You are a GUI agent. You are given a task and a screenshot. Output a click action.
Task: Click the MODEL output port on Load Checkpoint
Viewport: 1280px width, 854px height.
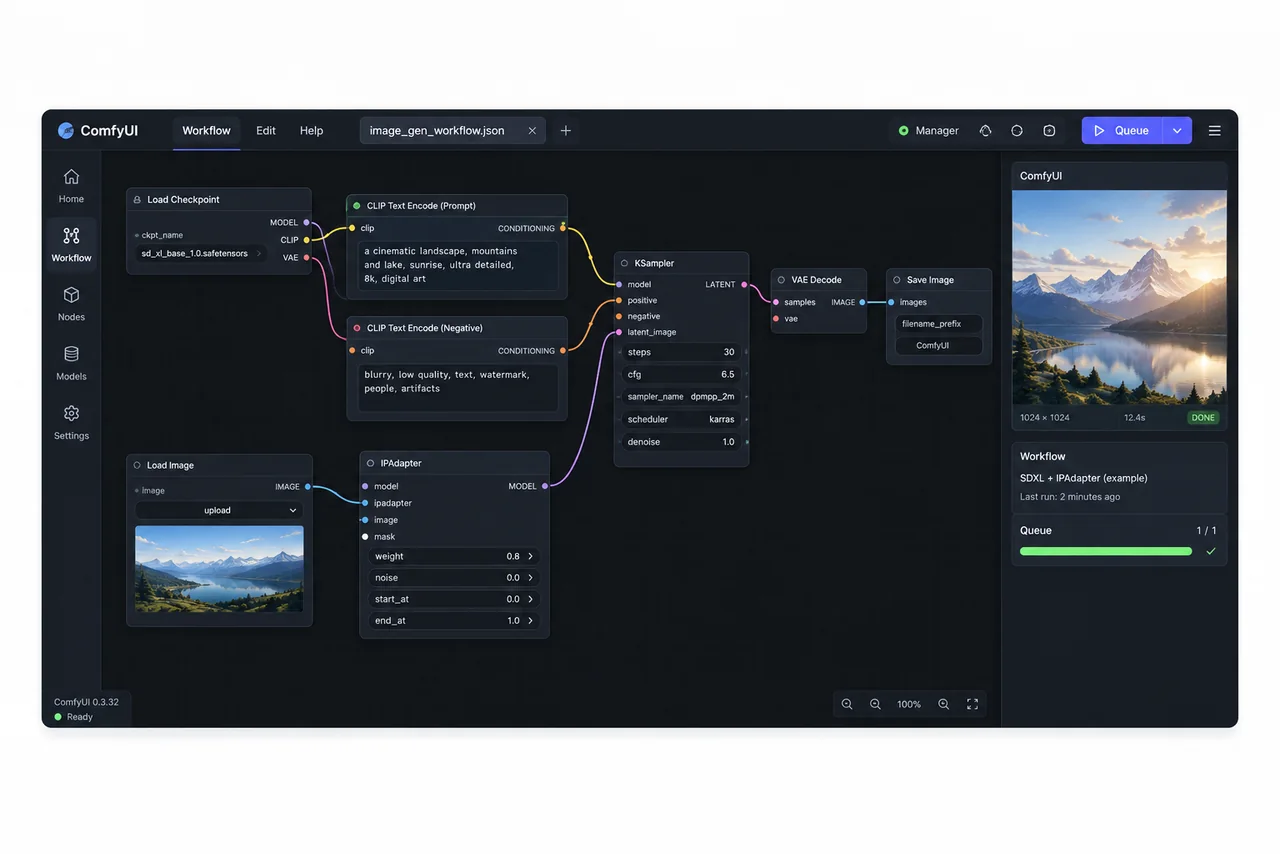tap(306, 223)
